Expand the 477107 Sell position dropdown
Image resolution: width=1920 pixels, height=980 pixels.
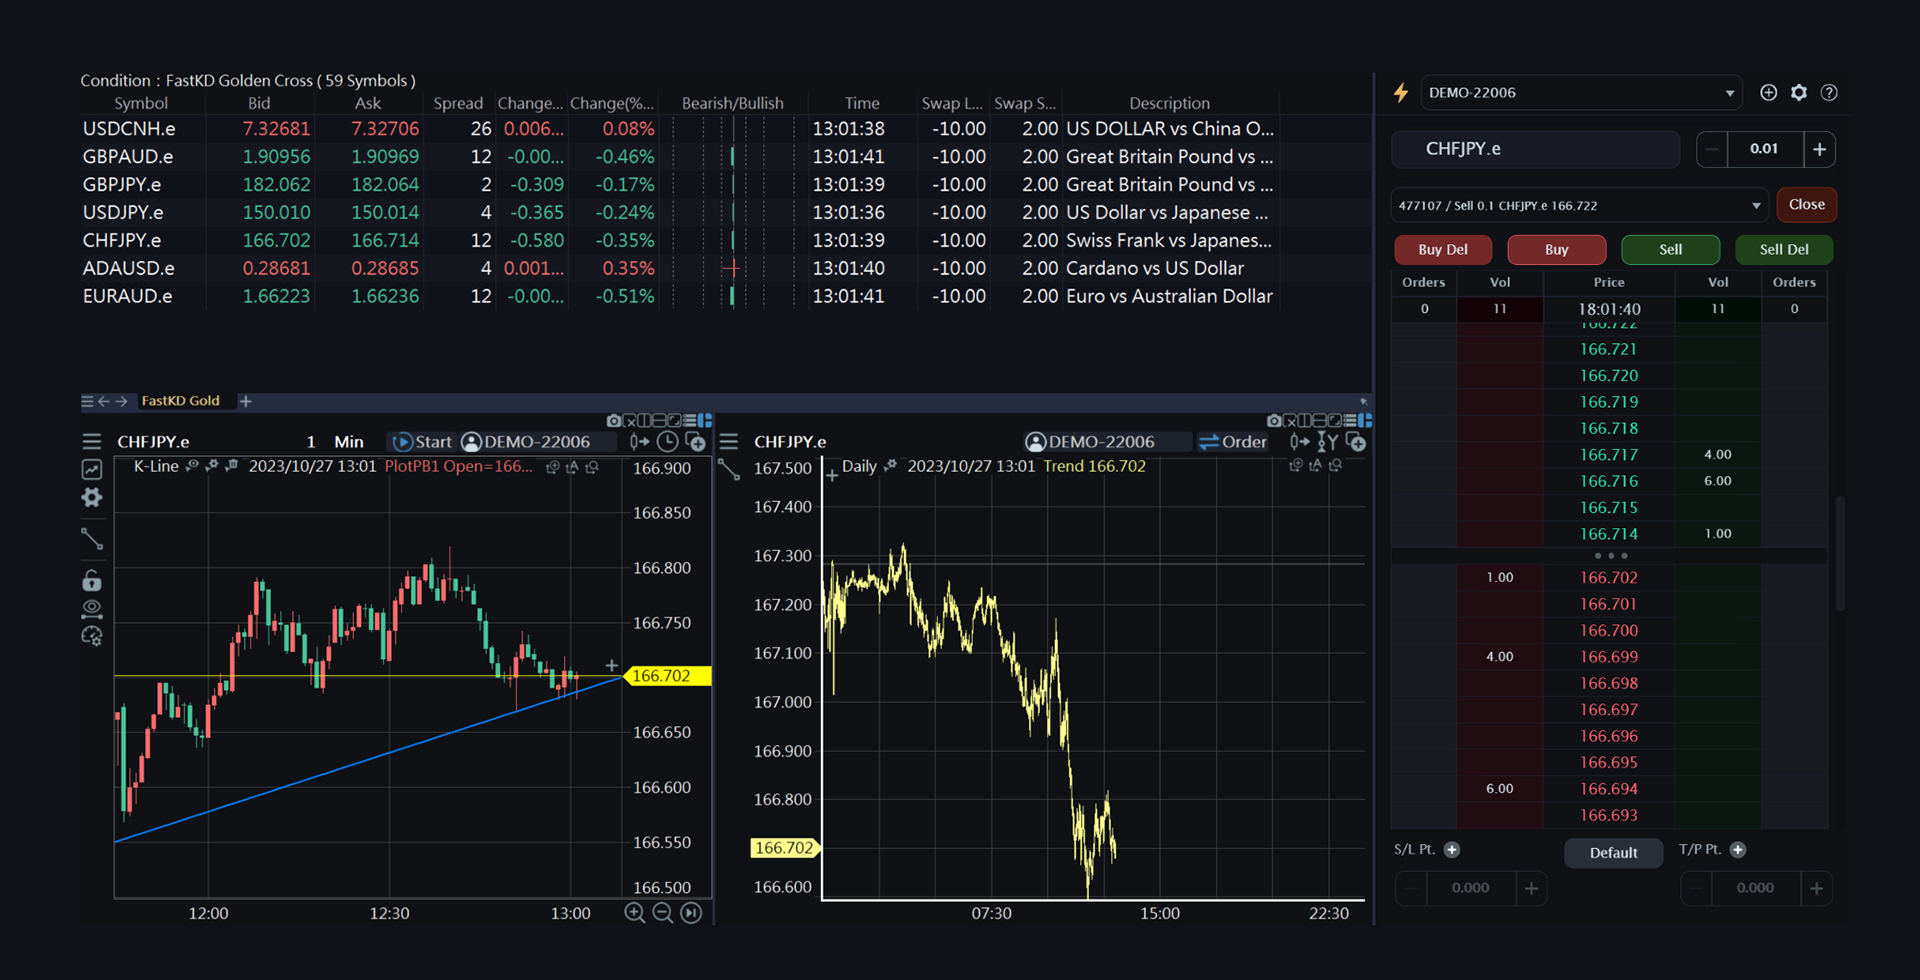(x=1579, y=205)
